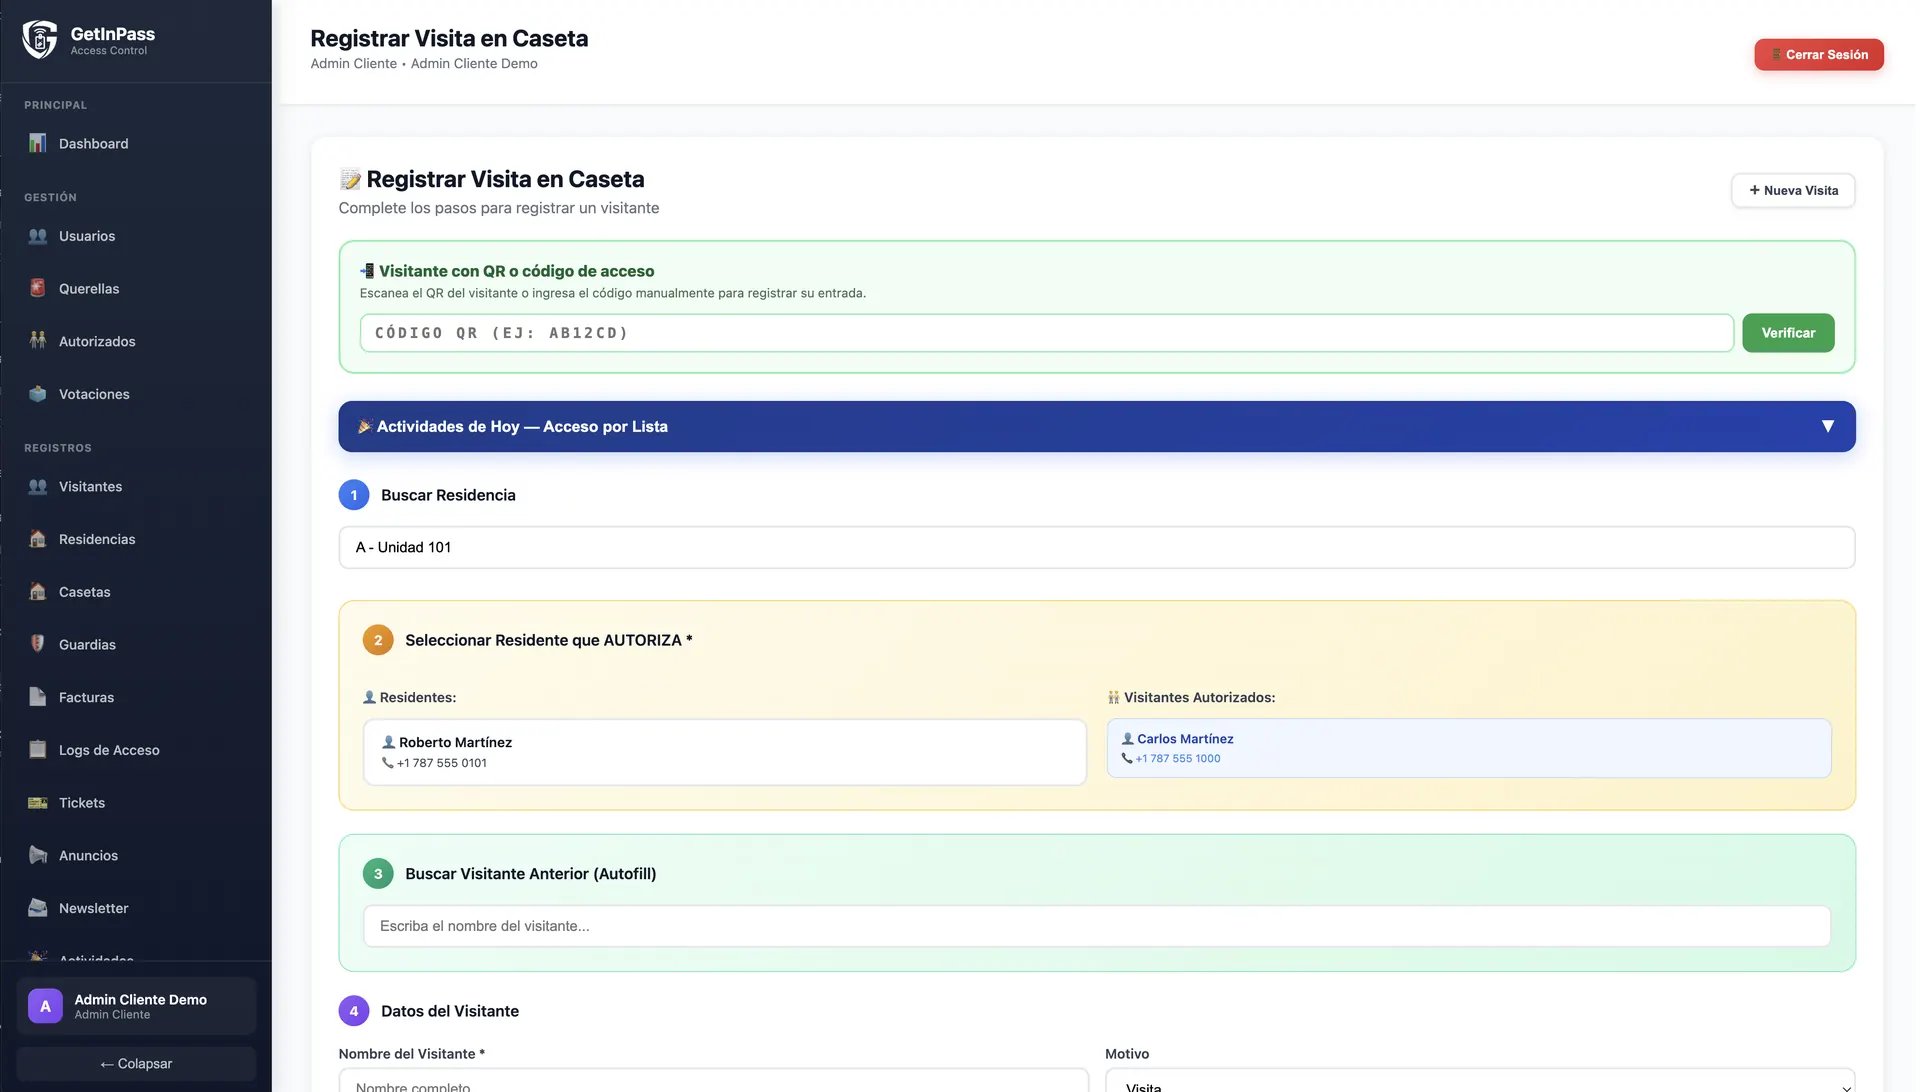Open the Newsletter section
Screen dimensions: 1920x1092
(x=136, y=908)
